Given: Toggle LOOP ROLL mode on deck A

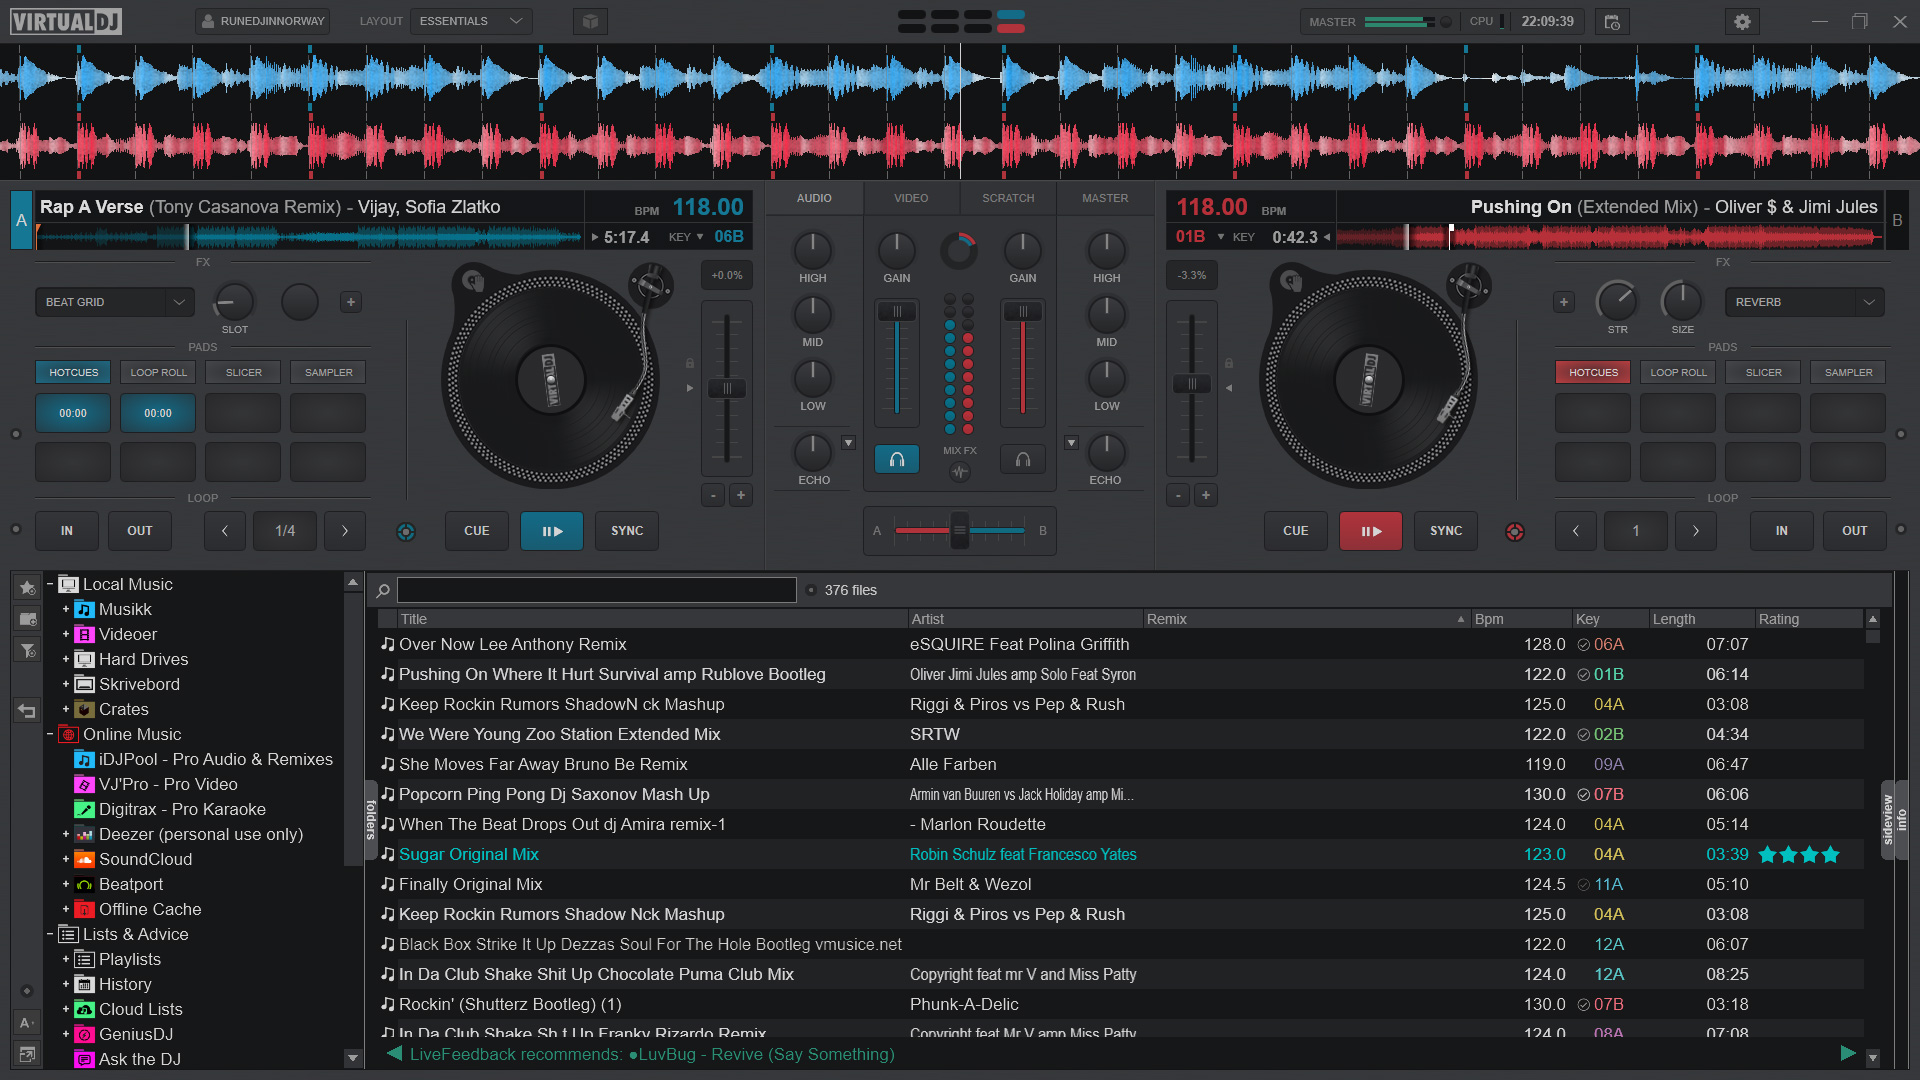Looking at the screenshot, I should (158, 371).
